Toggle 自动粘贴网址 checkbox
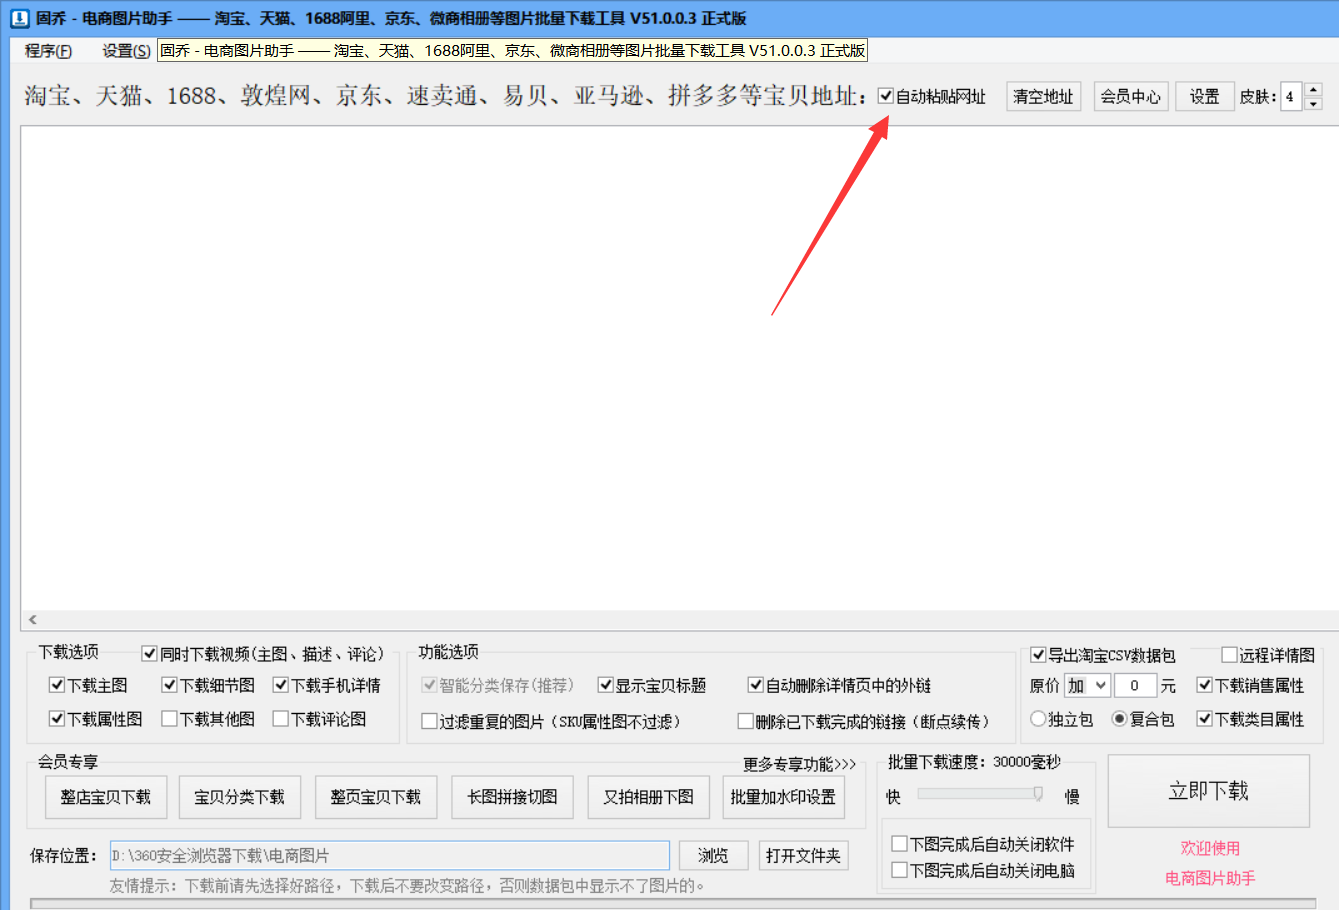Image resolution: width=1339 pixels, height=910 pixels. click(x=885, y=96)
